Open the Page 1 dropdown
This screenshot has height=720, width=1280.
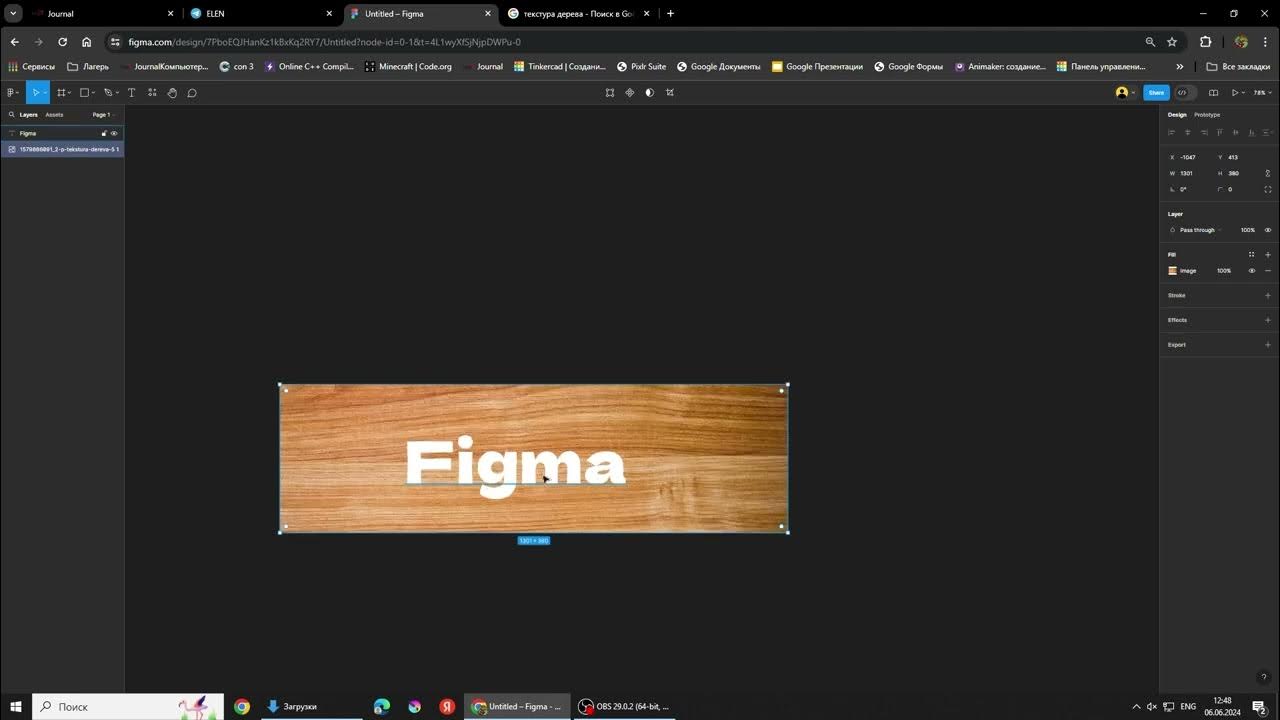click(x=103, y=115)
